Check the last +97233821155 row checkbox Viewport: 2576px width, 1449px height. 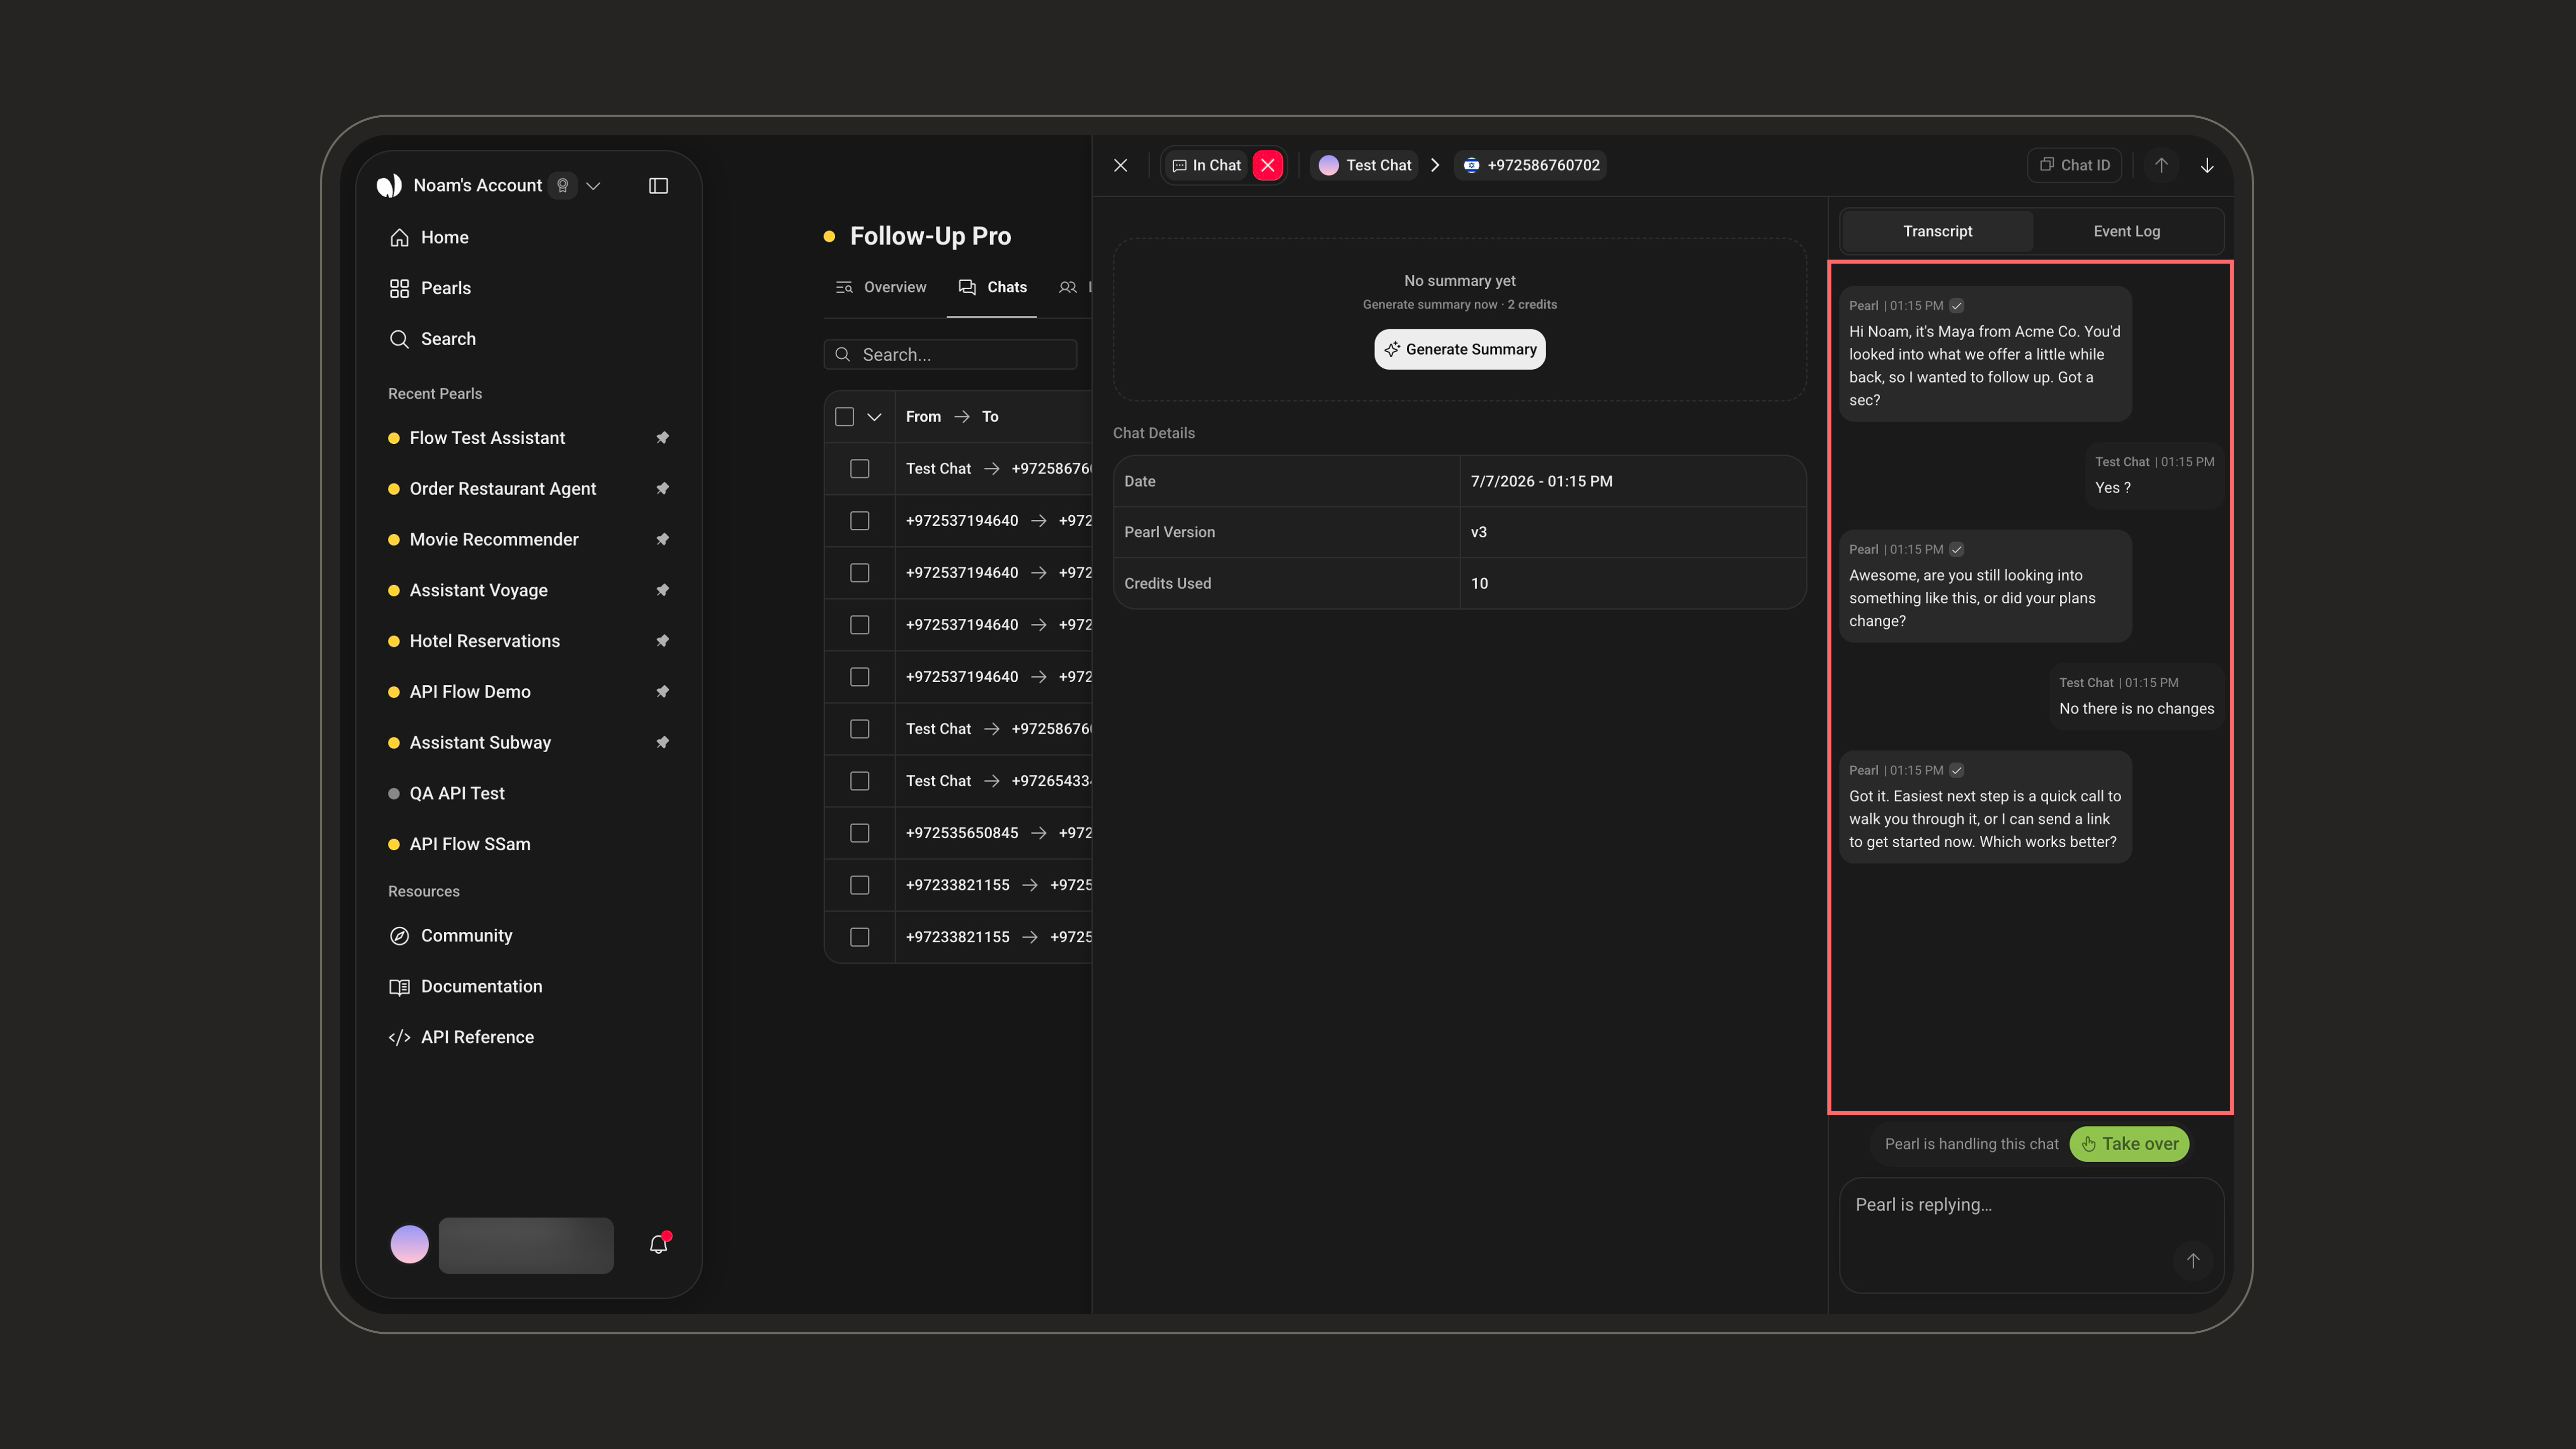860,937
